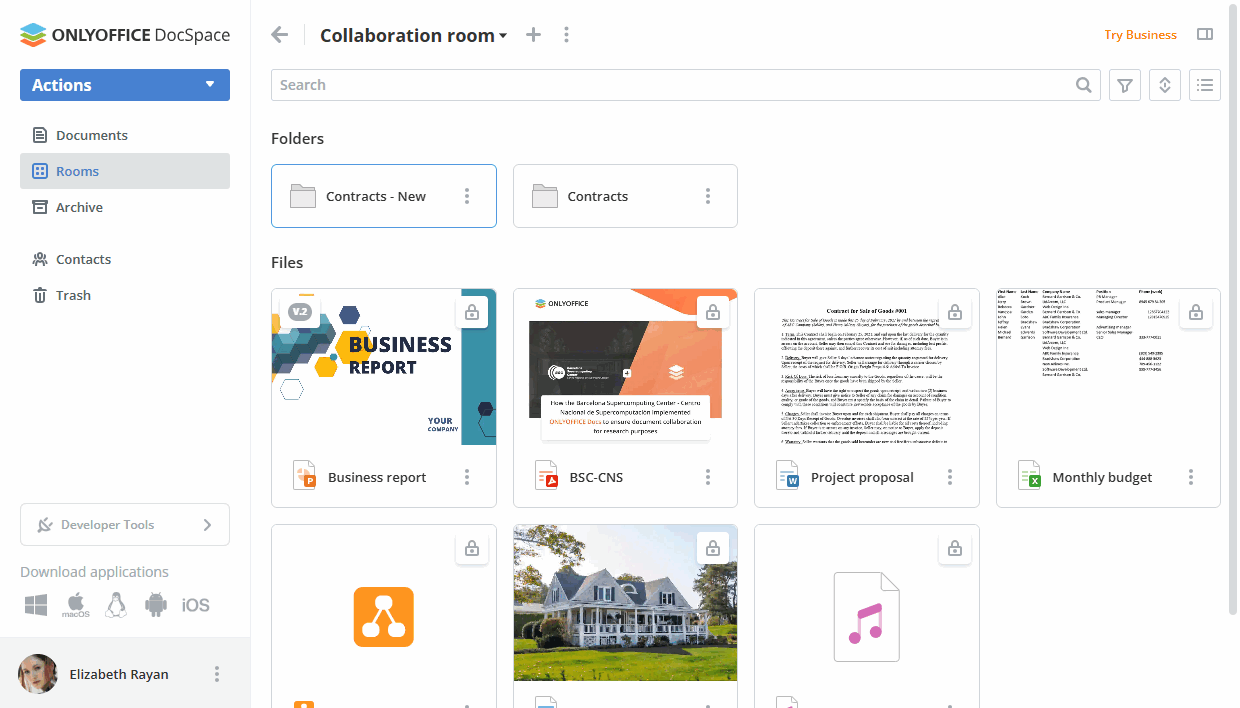The height and width of the screenshot is (708, 1240).
Task: Toggle lock on Monthly budget
Action: pos(1196,312)
